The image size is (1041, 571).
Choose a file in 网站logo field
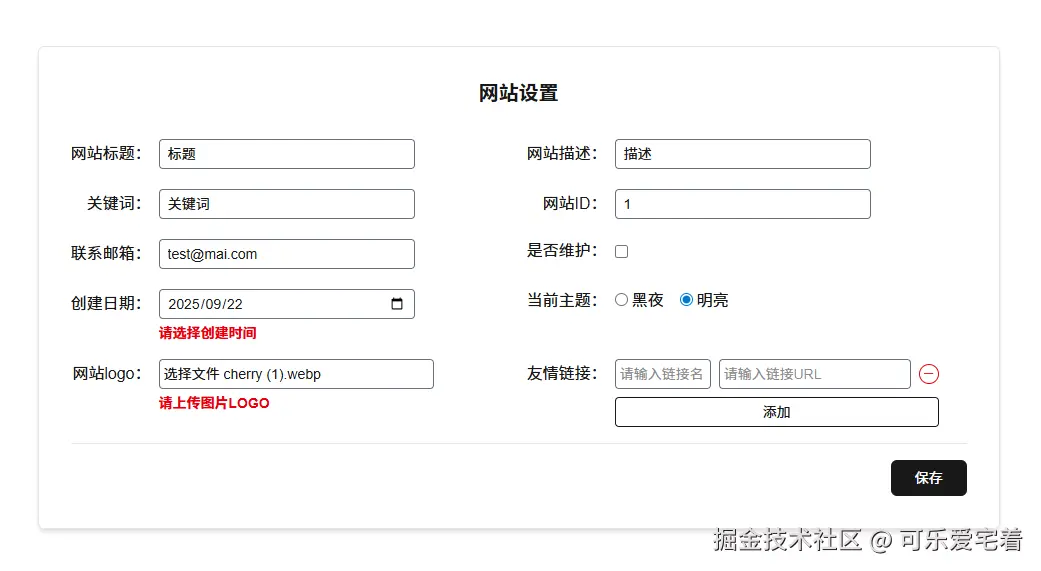click(192, 374)
